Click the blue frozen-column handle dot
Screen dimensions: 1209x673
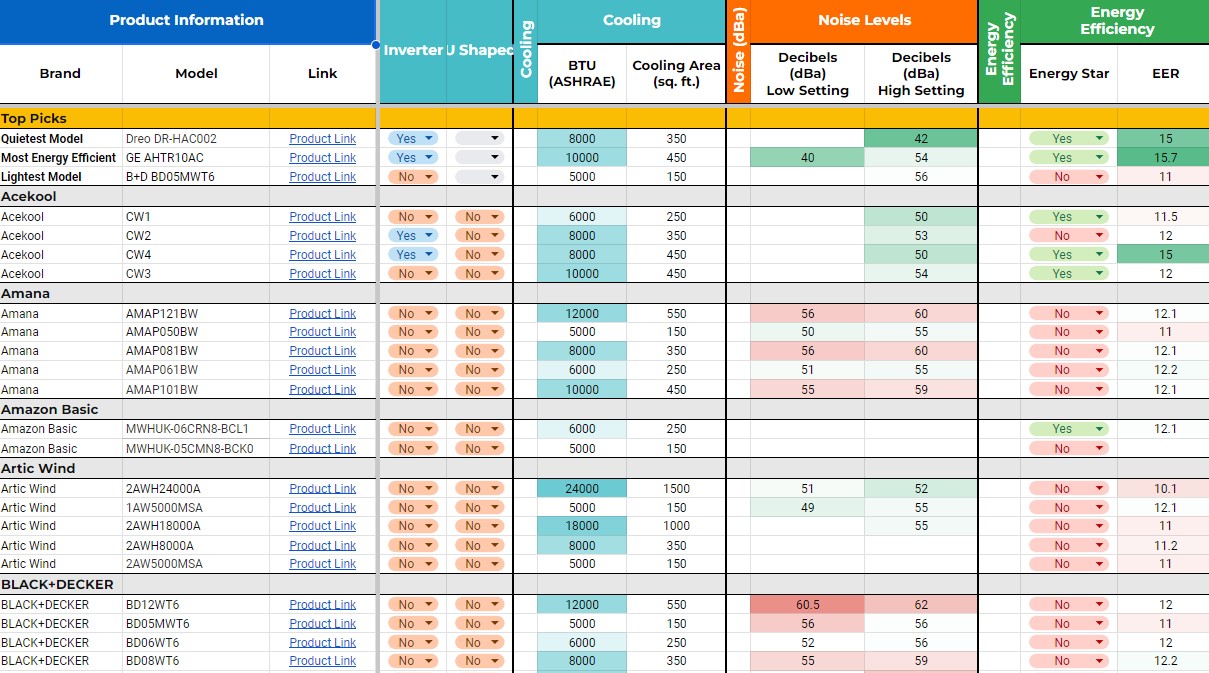(376, 44)
